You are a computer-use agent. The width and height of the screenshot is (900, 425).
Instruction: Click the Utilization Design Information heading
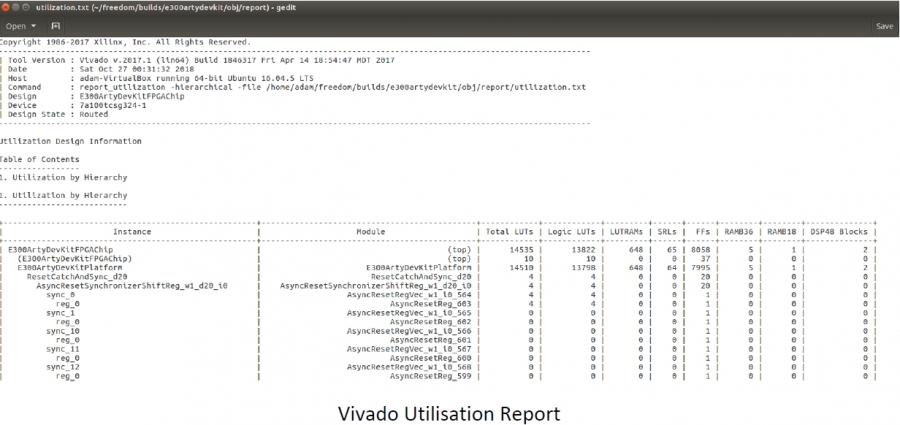pos(71,141)
